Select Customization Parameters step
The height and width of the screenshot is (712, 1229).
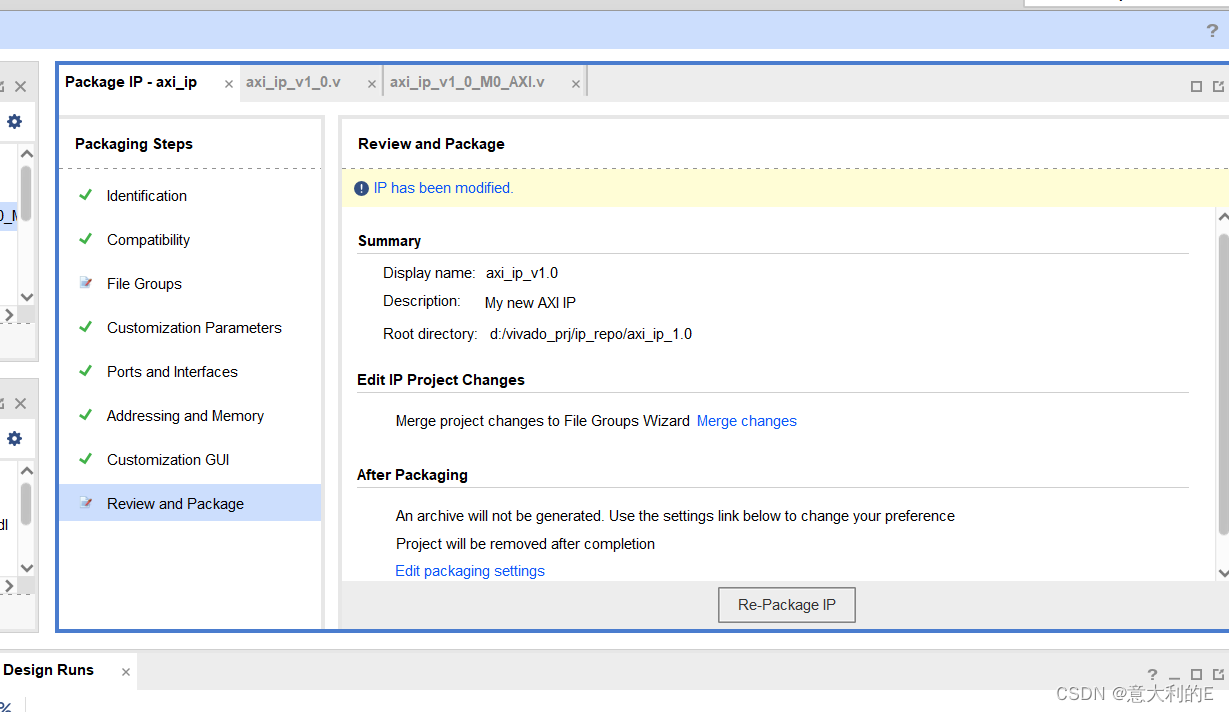coord(194,328)
